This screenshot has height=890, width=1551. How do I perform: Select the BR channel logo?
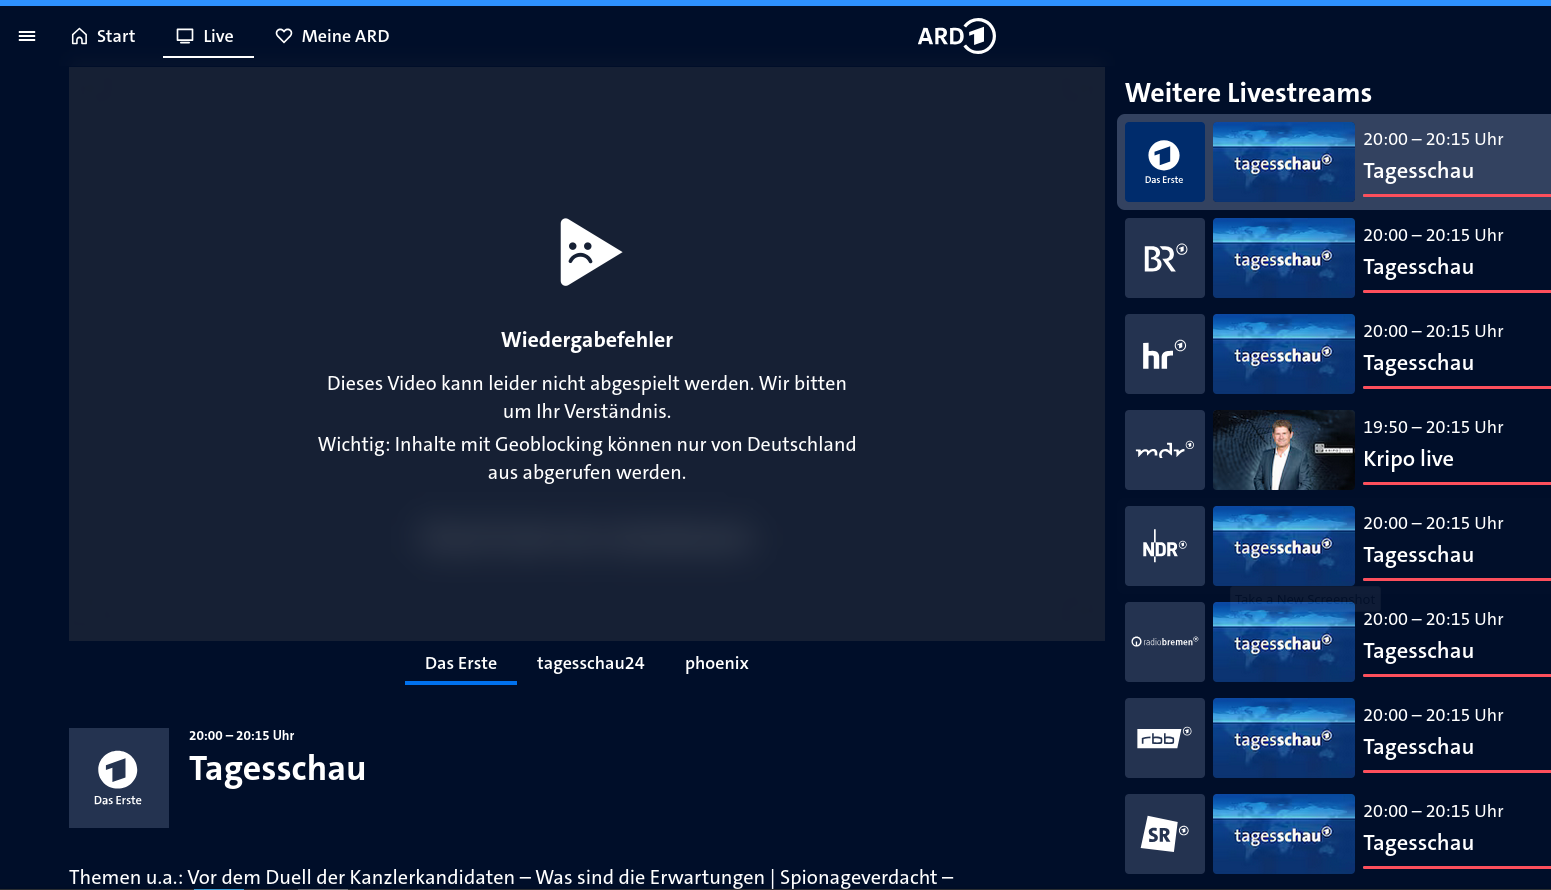point(1164,258)
